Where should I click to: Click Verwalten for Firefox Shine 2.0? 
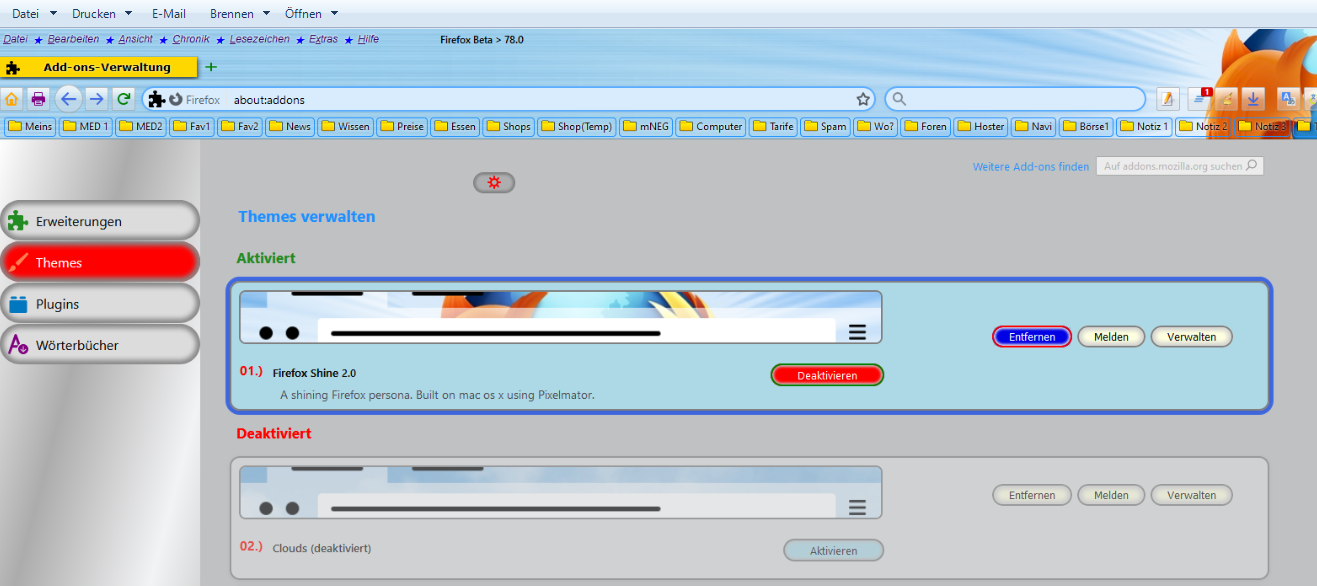(1191, 337)
